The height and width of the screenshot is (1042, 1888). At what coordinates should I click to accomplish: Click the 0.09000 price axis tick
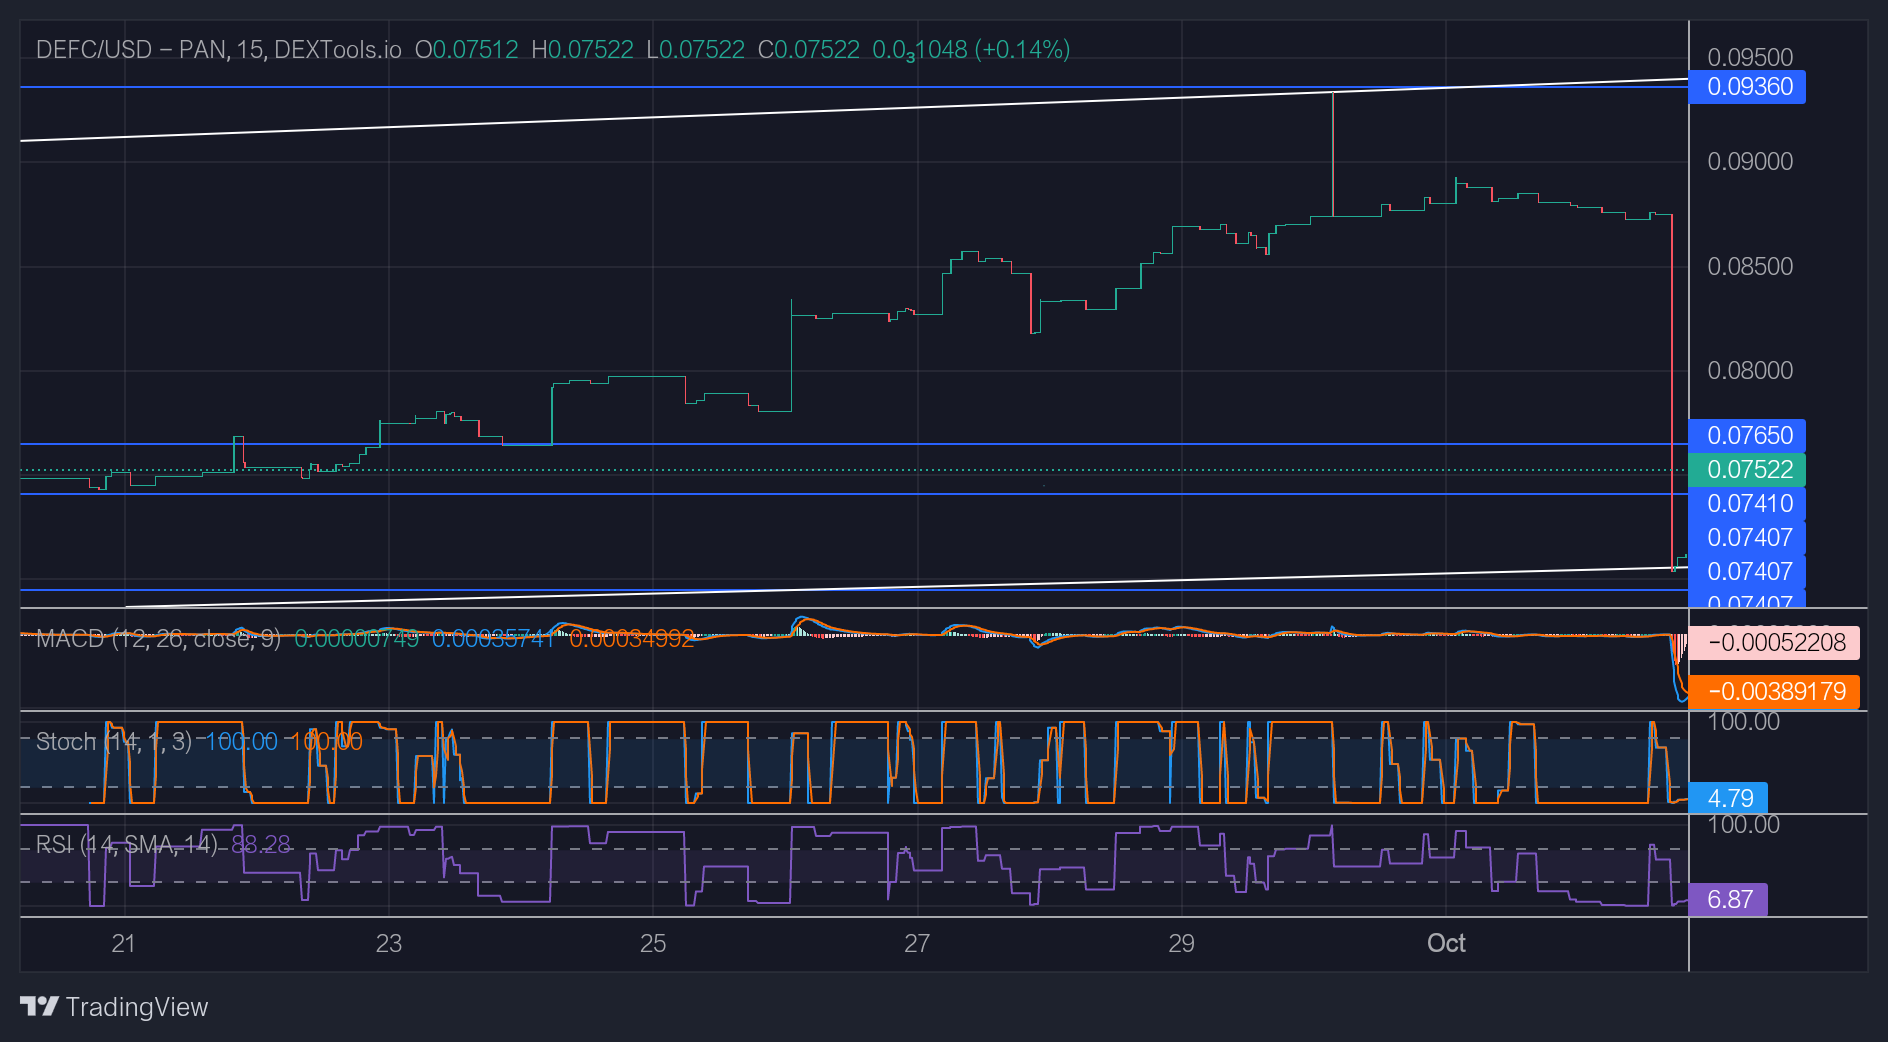pos(1750,162)
